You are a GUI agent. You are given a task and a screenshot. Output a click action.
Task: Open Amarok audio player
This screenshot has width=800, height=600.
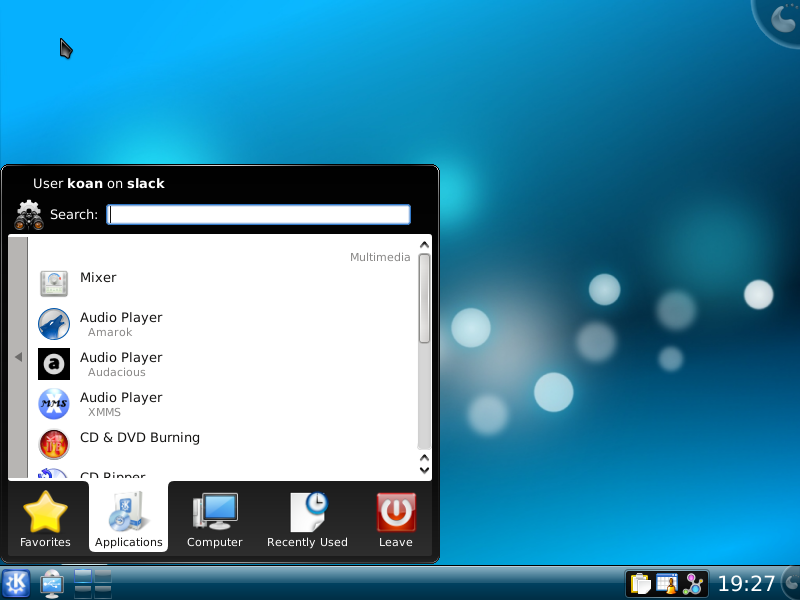[x=120, y=324]
